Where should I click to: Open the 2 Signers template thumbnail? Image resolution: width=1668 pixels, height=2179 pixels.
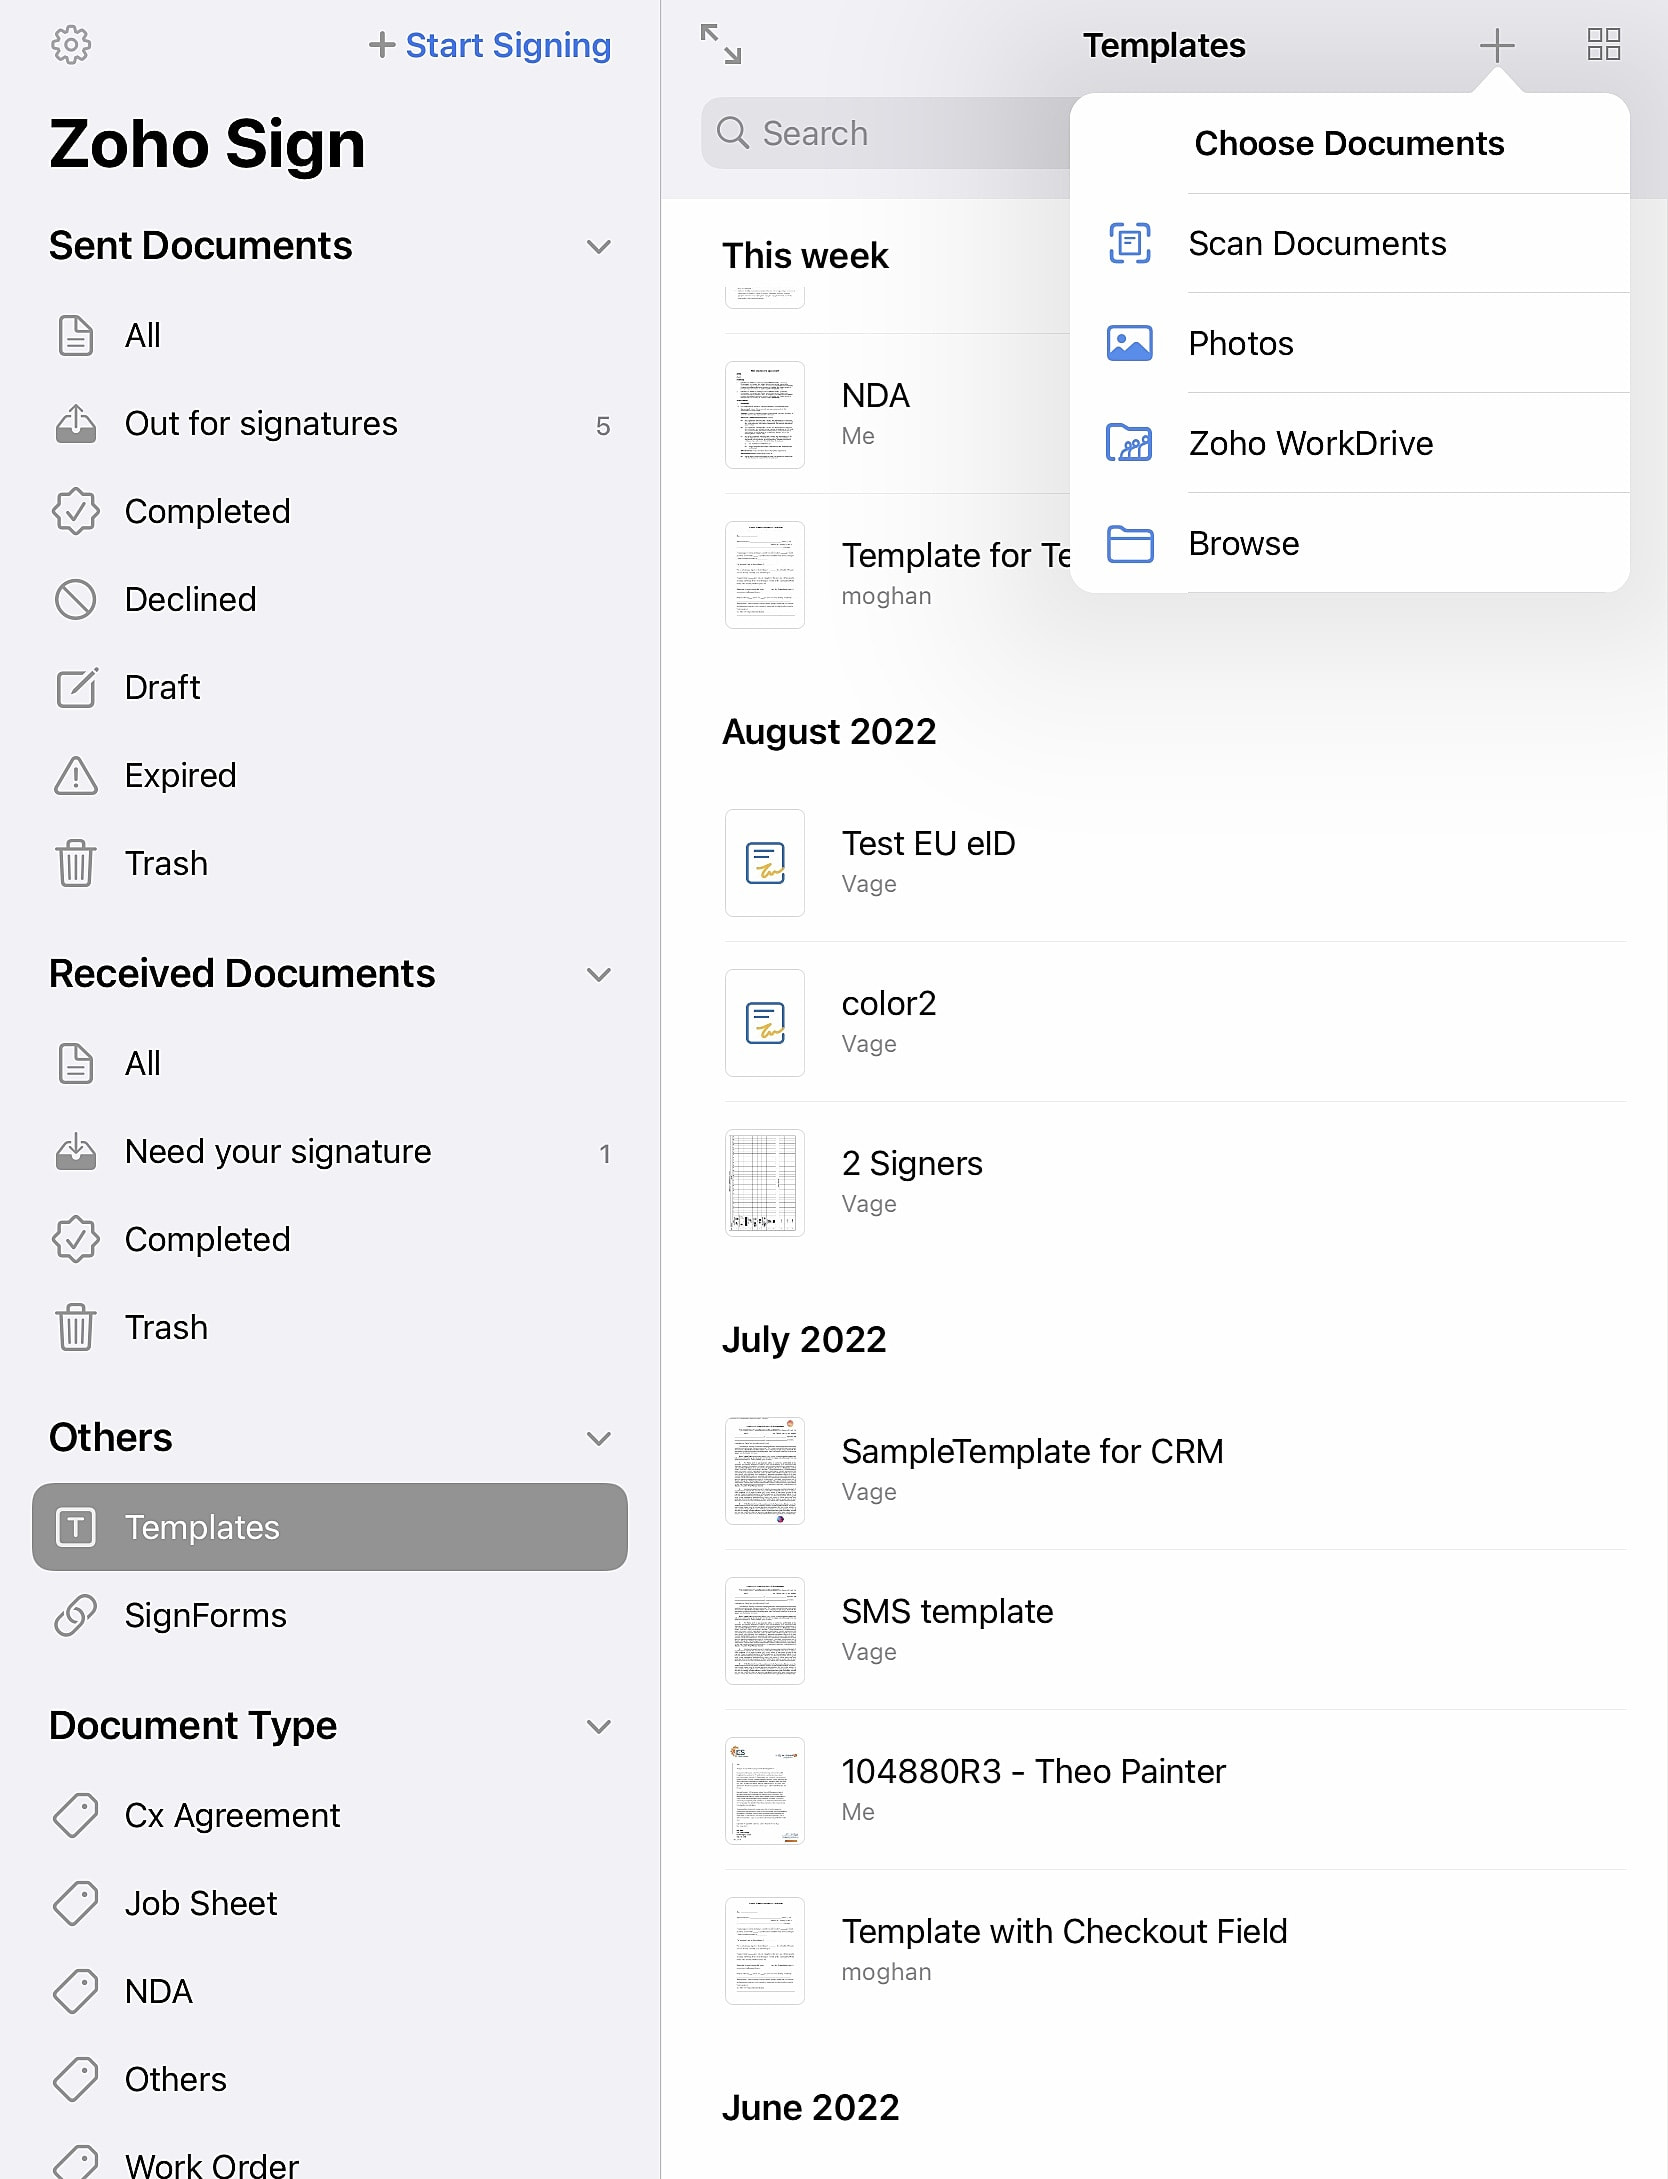pos(765,1183)
